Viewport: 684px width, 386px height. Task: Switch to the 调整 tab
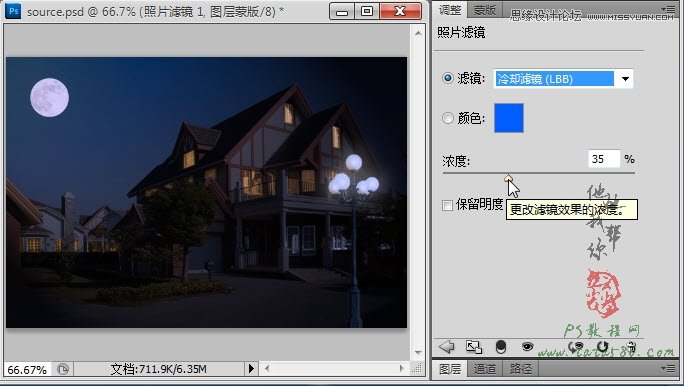[450, 10]
